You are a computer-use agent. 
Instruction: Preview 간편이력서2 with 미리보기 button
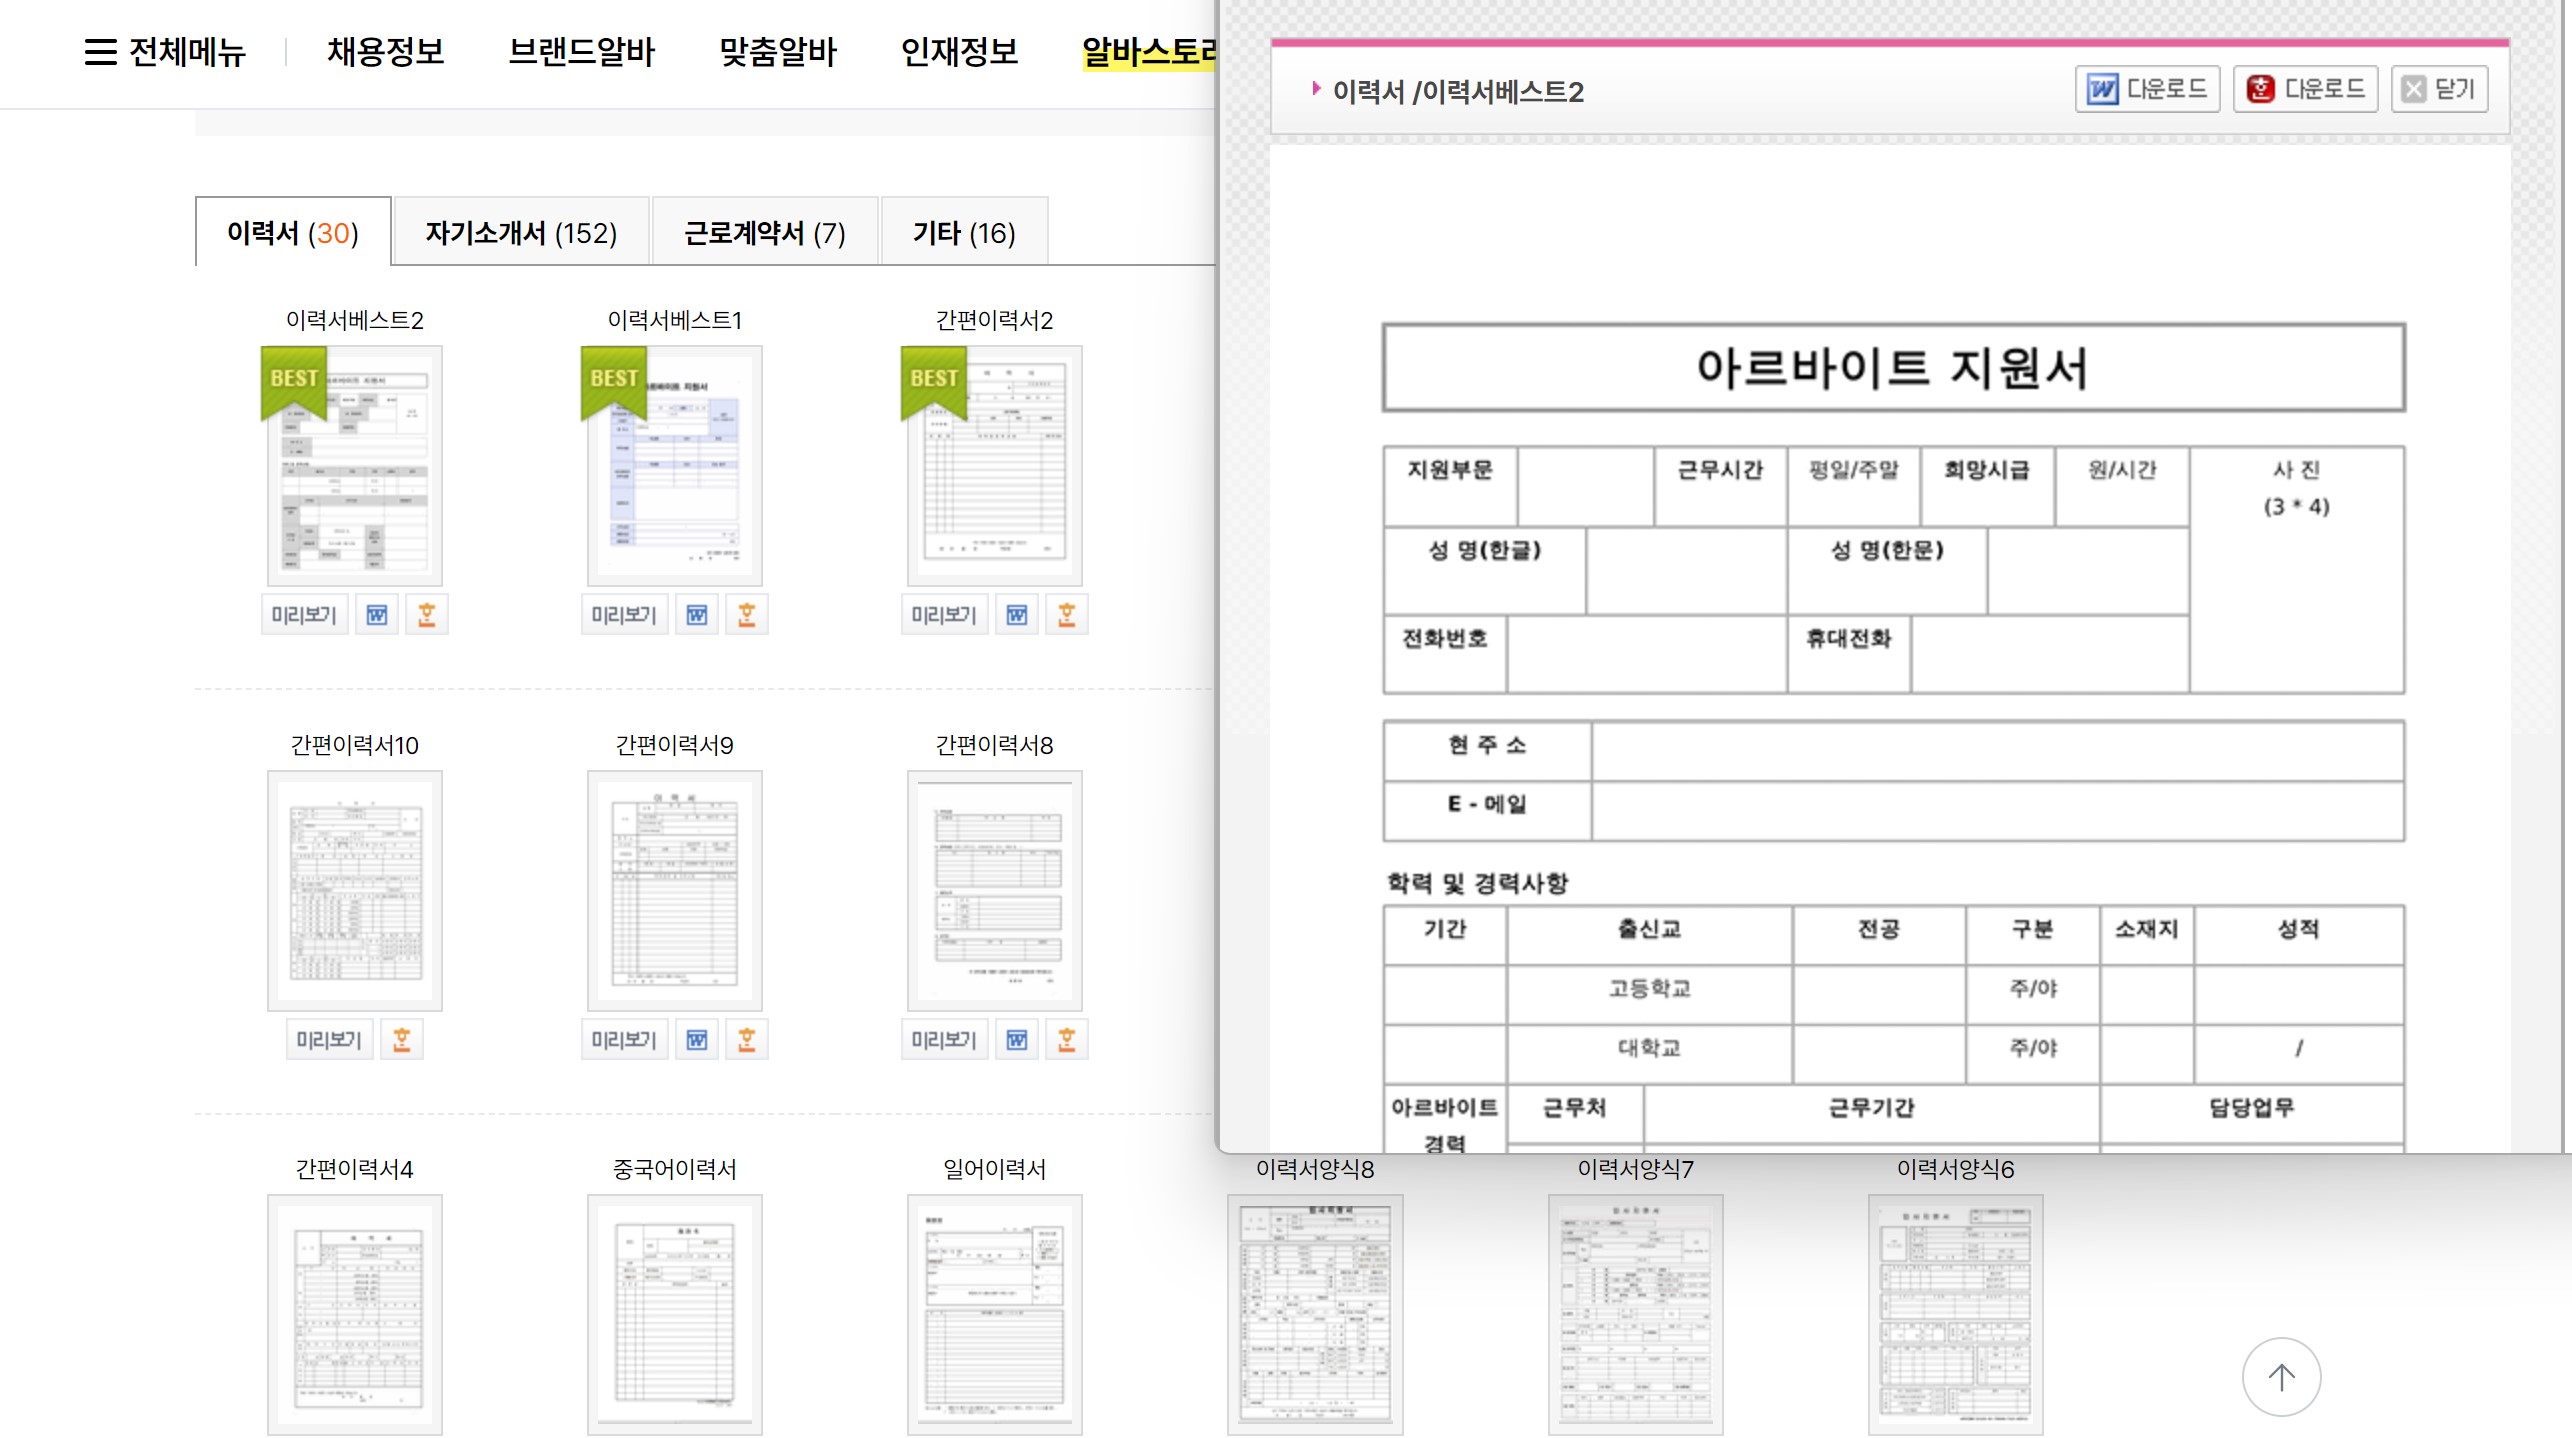click(943, 615)
